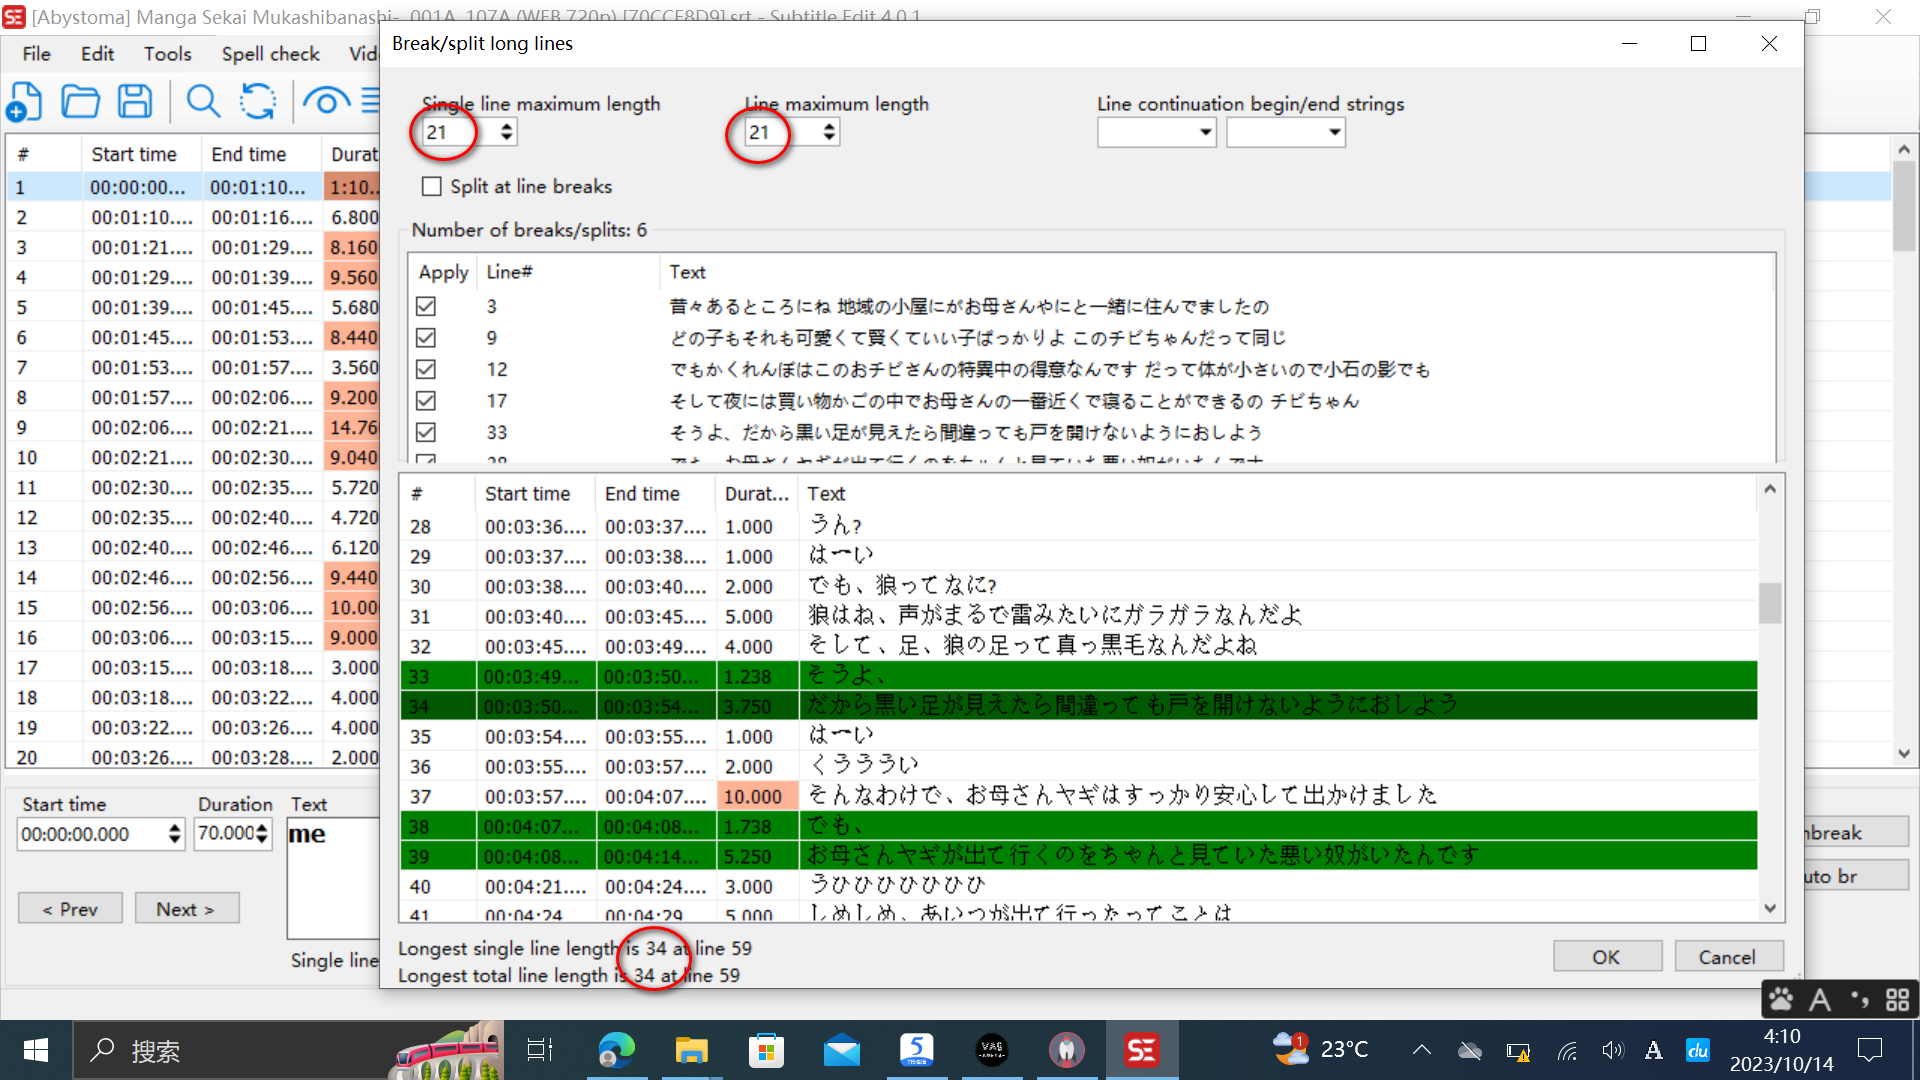Open Subtitle Edit from the taskbar
The image size is (1920, 1080).
[x=1141, y=1049]
